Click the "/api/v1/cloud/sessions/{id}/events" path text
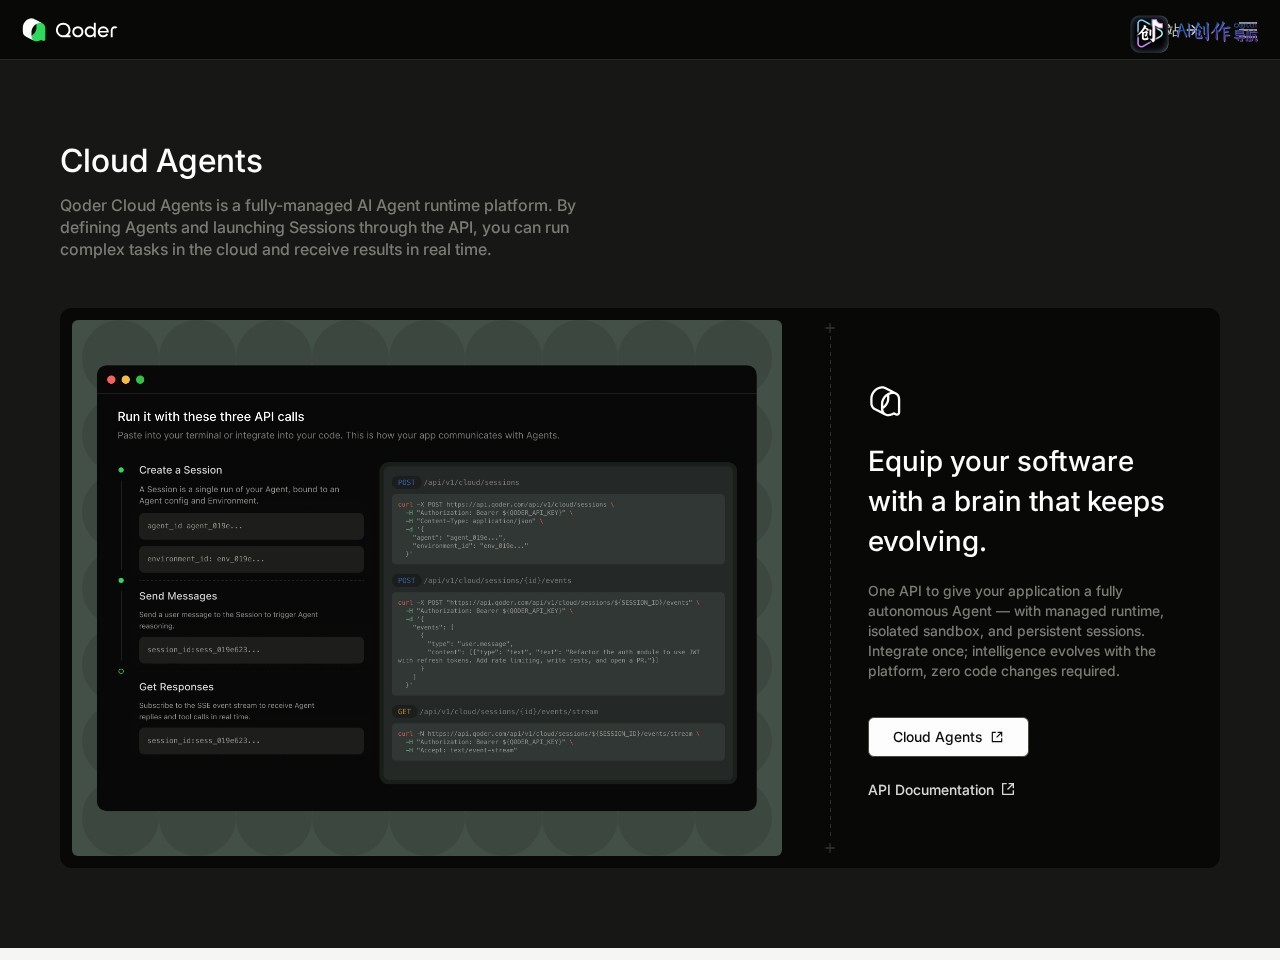 [497, 580]
